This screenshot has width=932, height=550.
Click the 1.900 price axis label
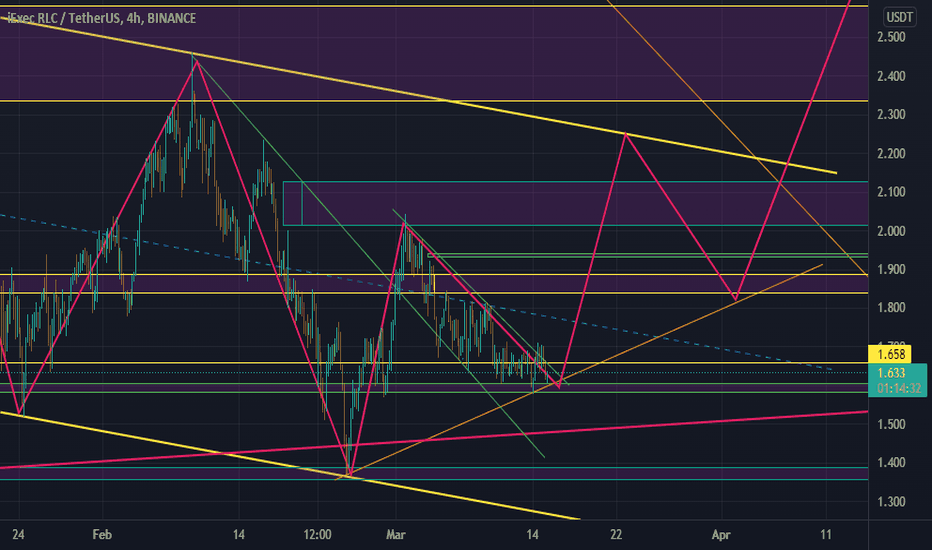[891, 269]
